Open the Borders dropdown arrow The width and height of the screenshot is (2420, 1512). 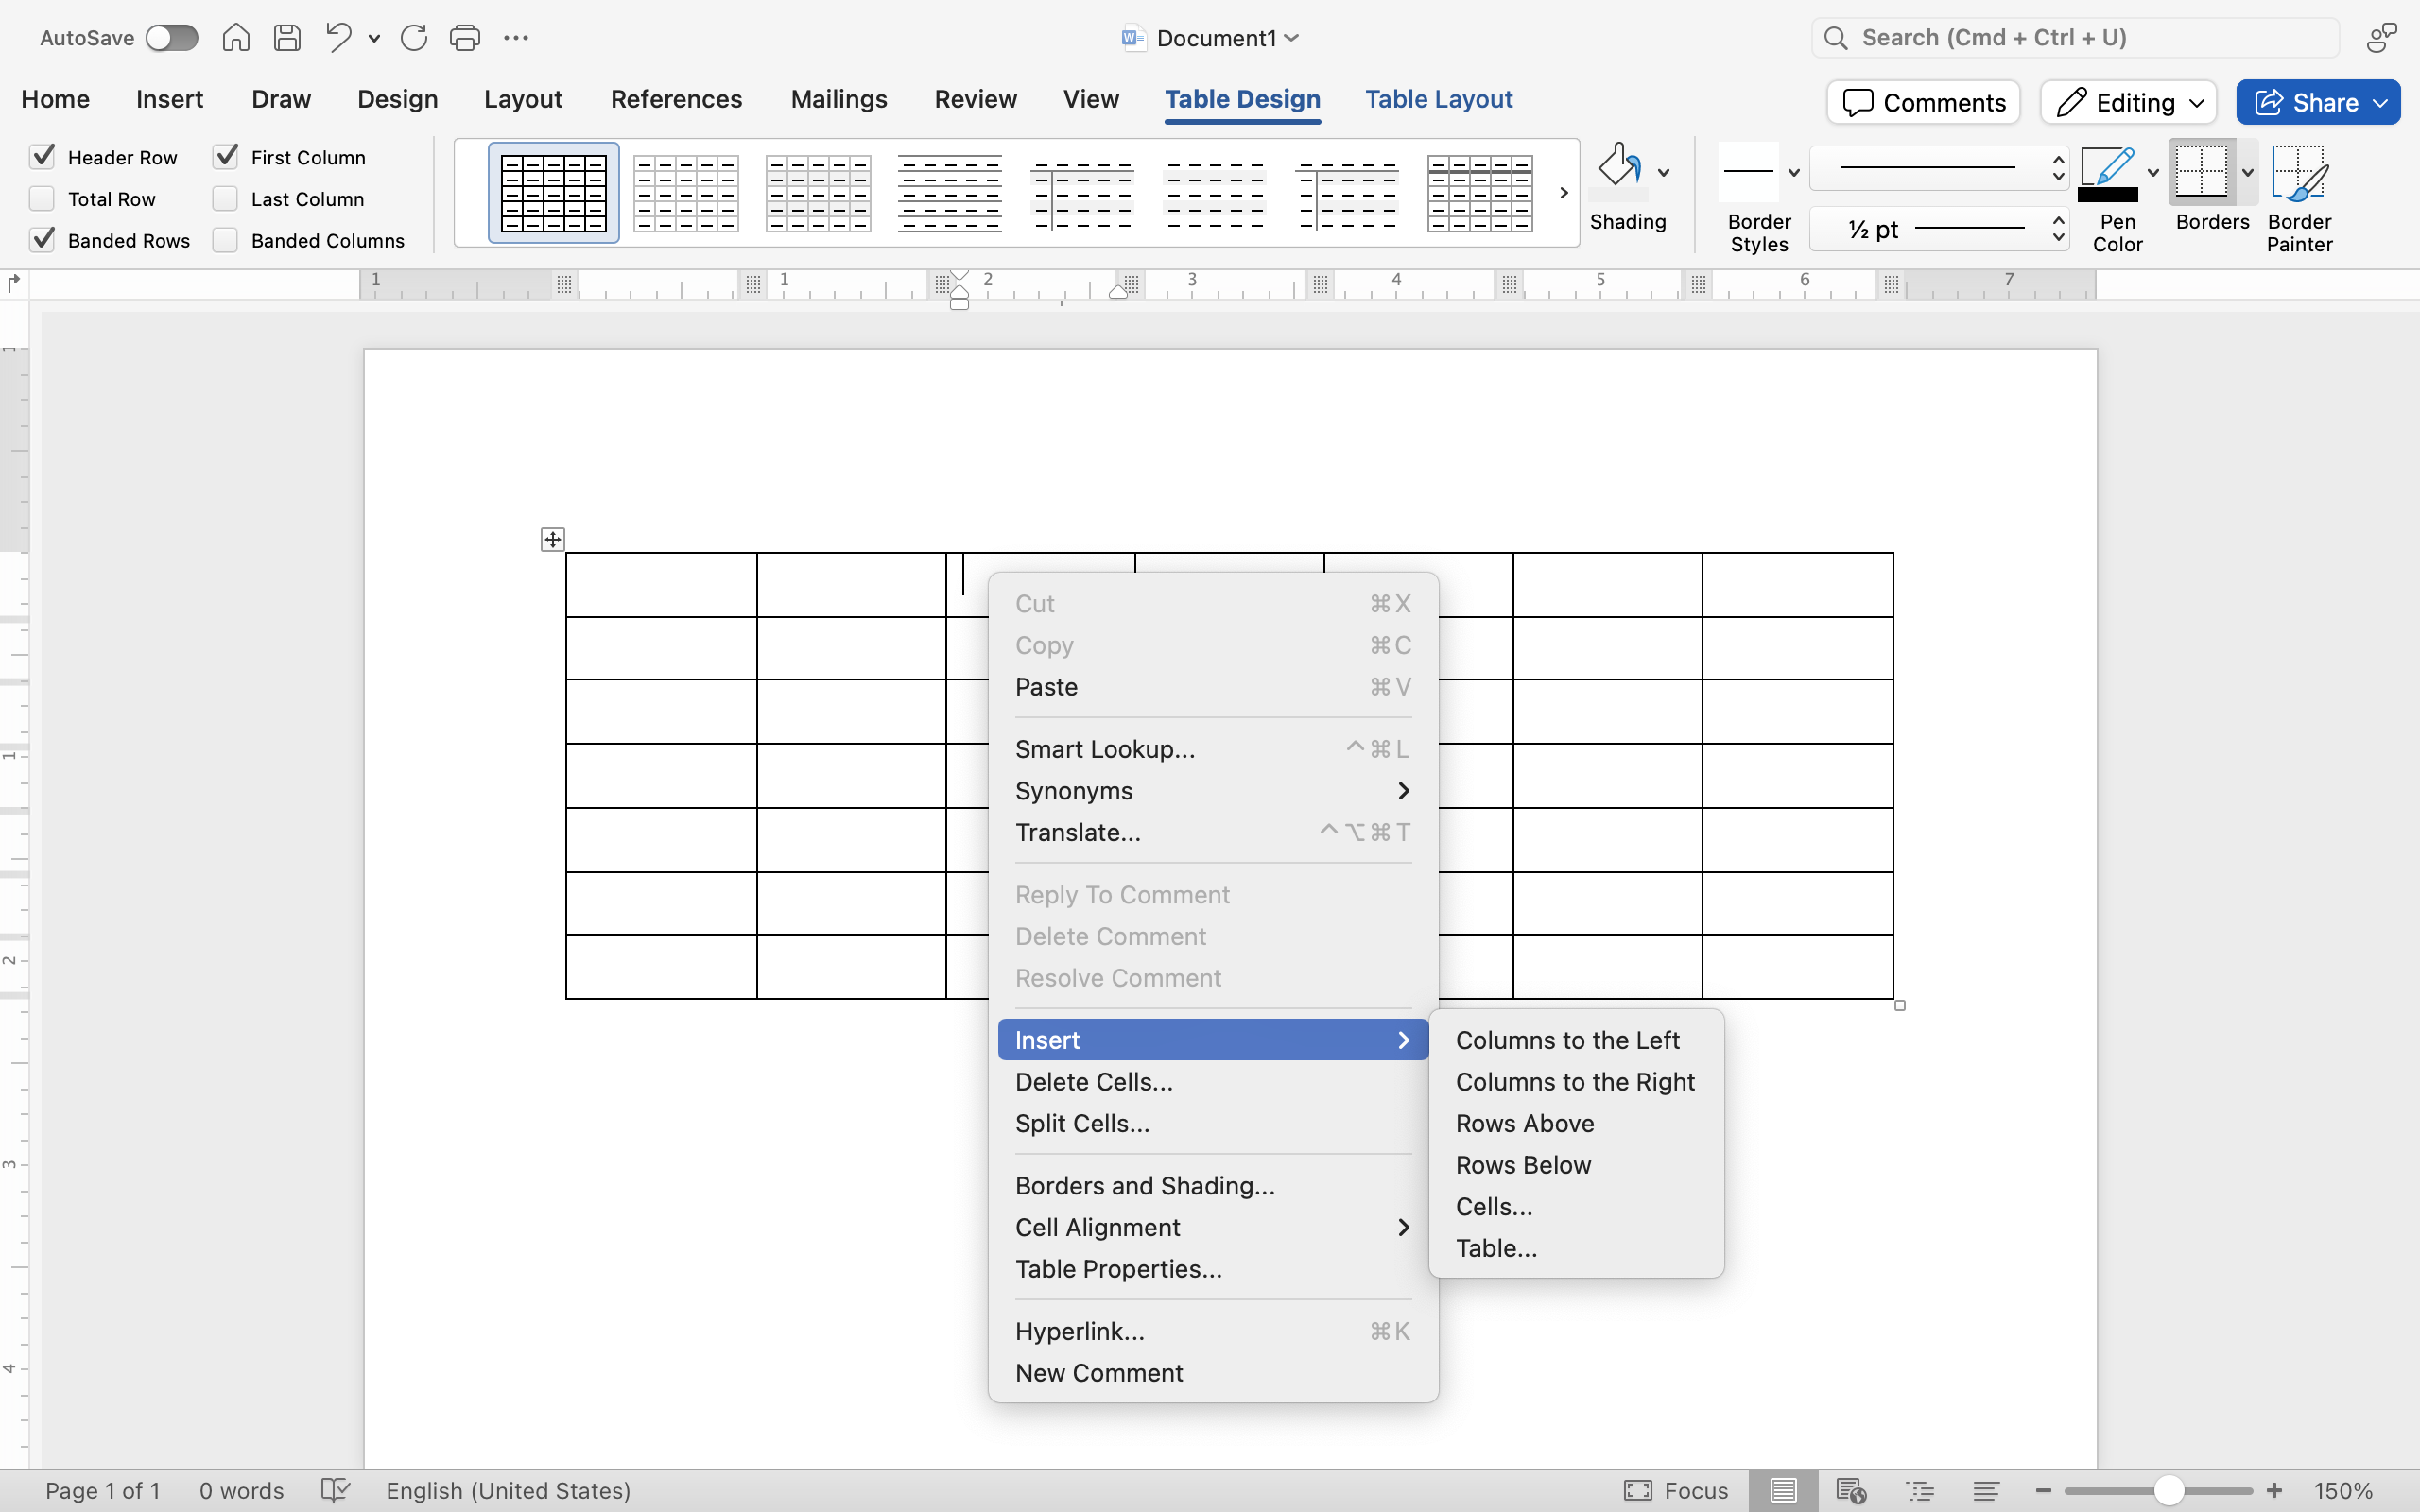pyautogui.click(x=2247, y=172)
